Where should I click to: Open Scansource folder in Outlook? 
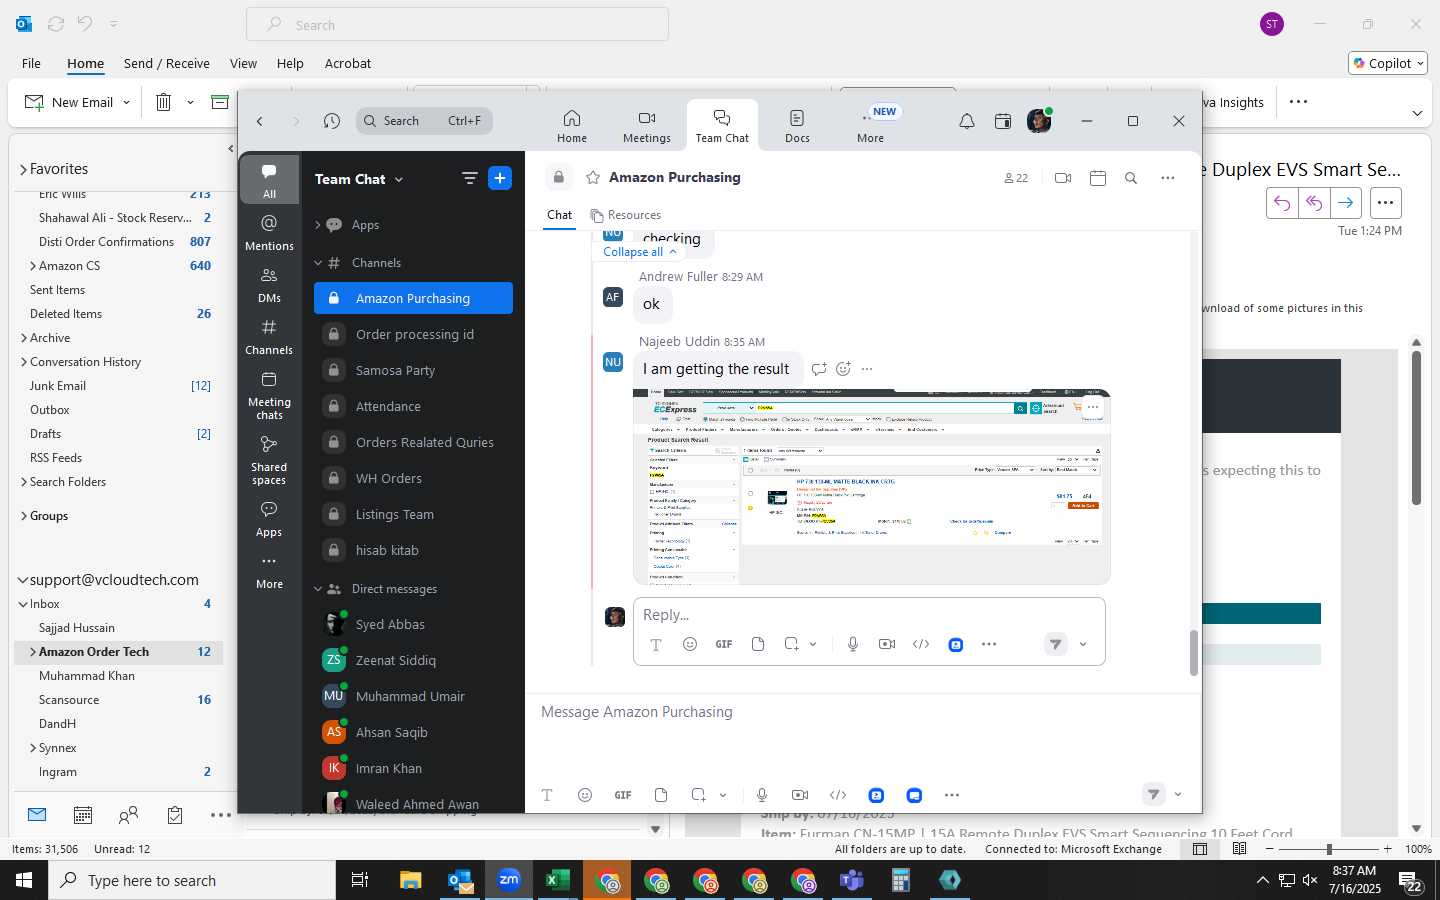(x=118, y=700)
